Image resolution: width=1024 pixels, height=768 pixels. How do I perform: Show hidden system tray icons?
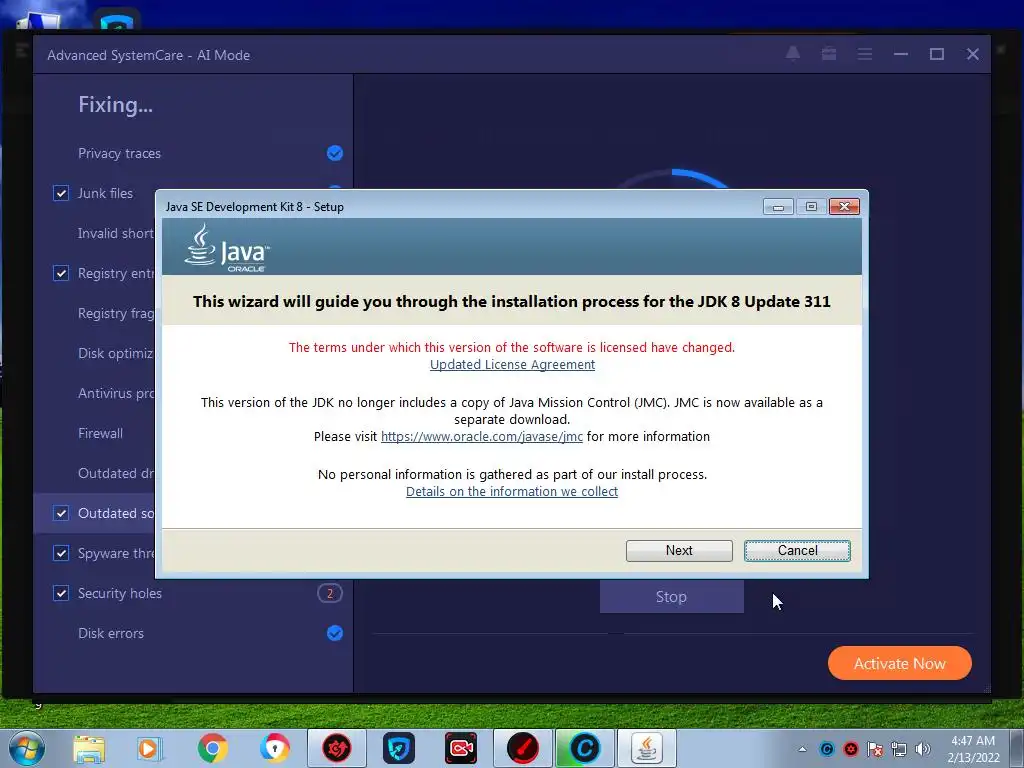tap(802, 749)
